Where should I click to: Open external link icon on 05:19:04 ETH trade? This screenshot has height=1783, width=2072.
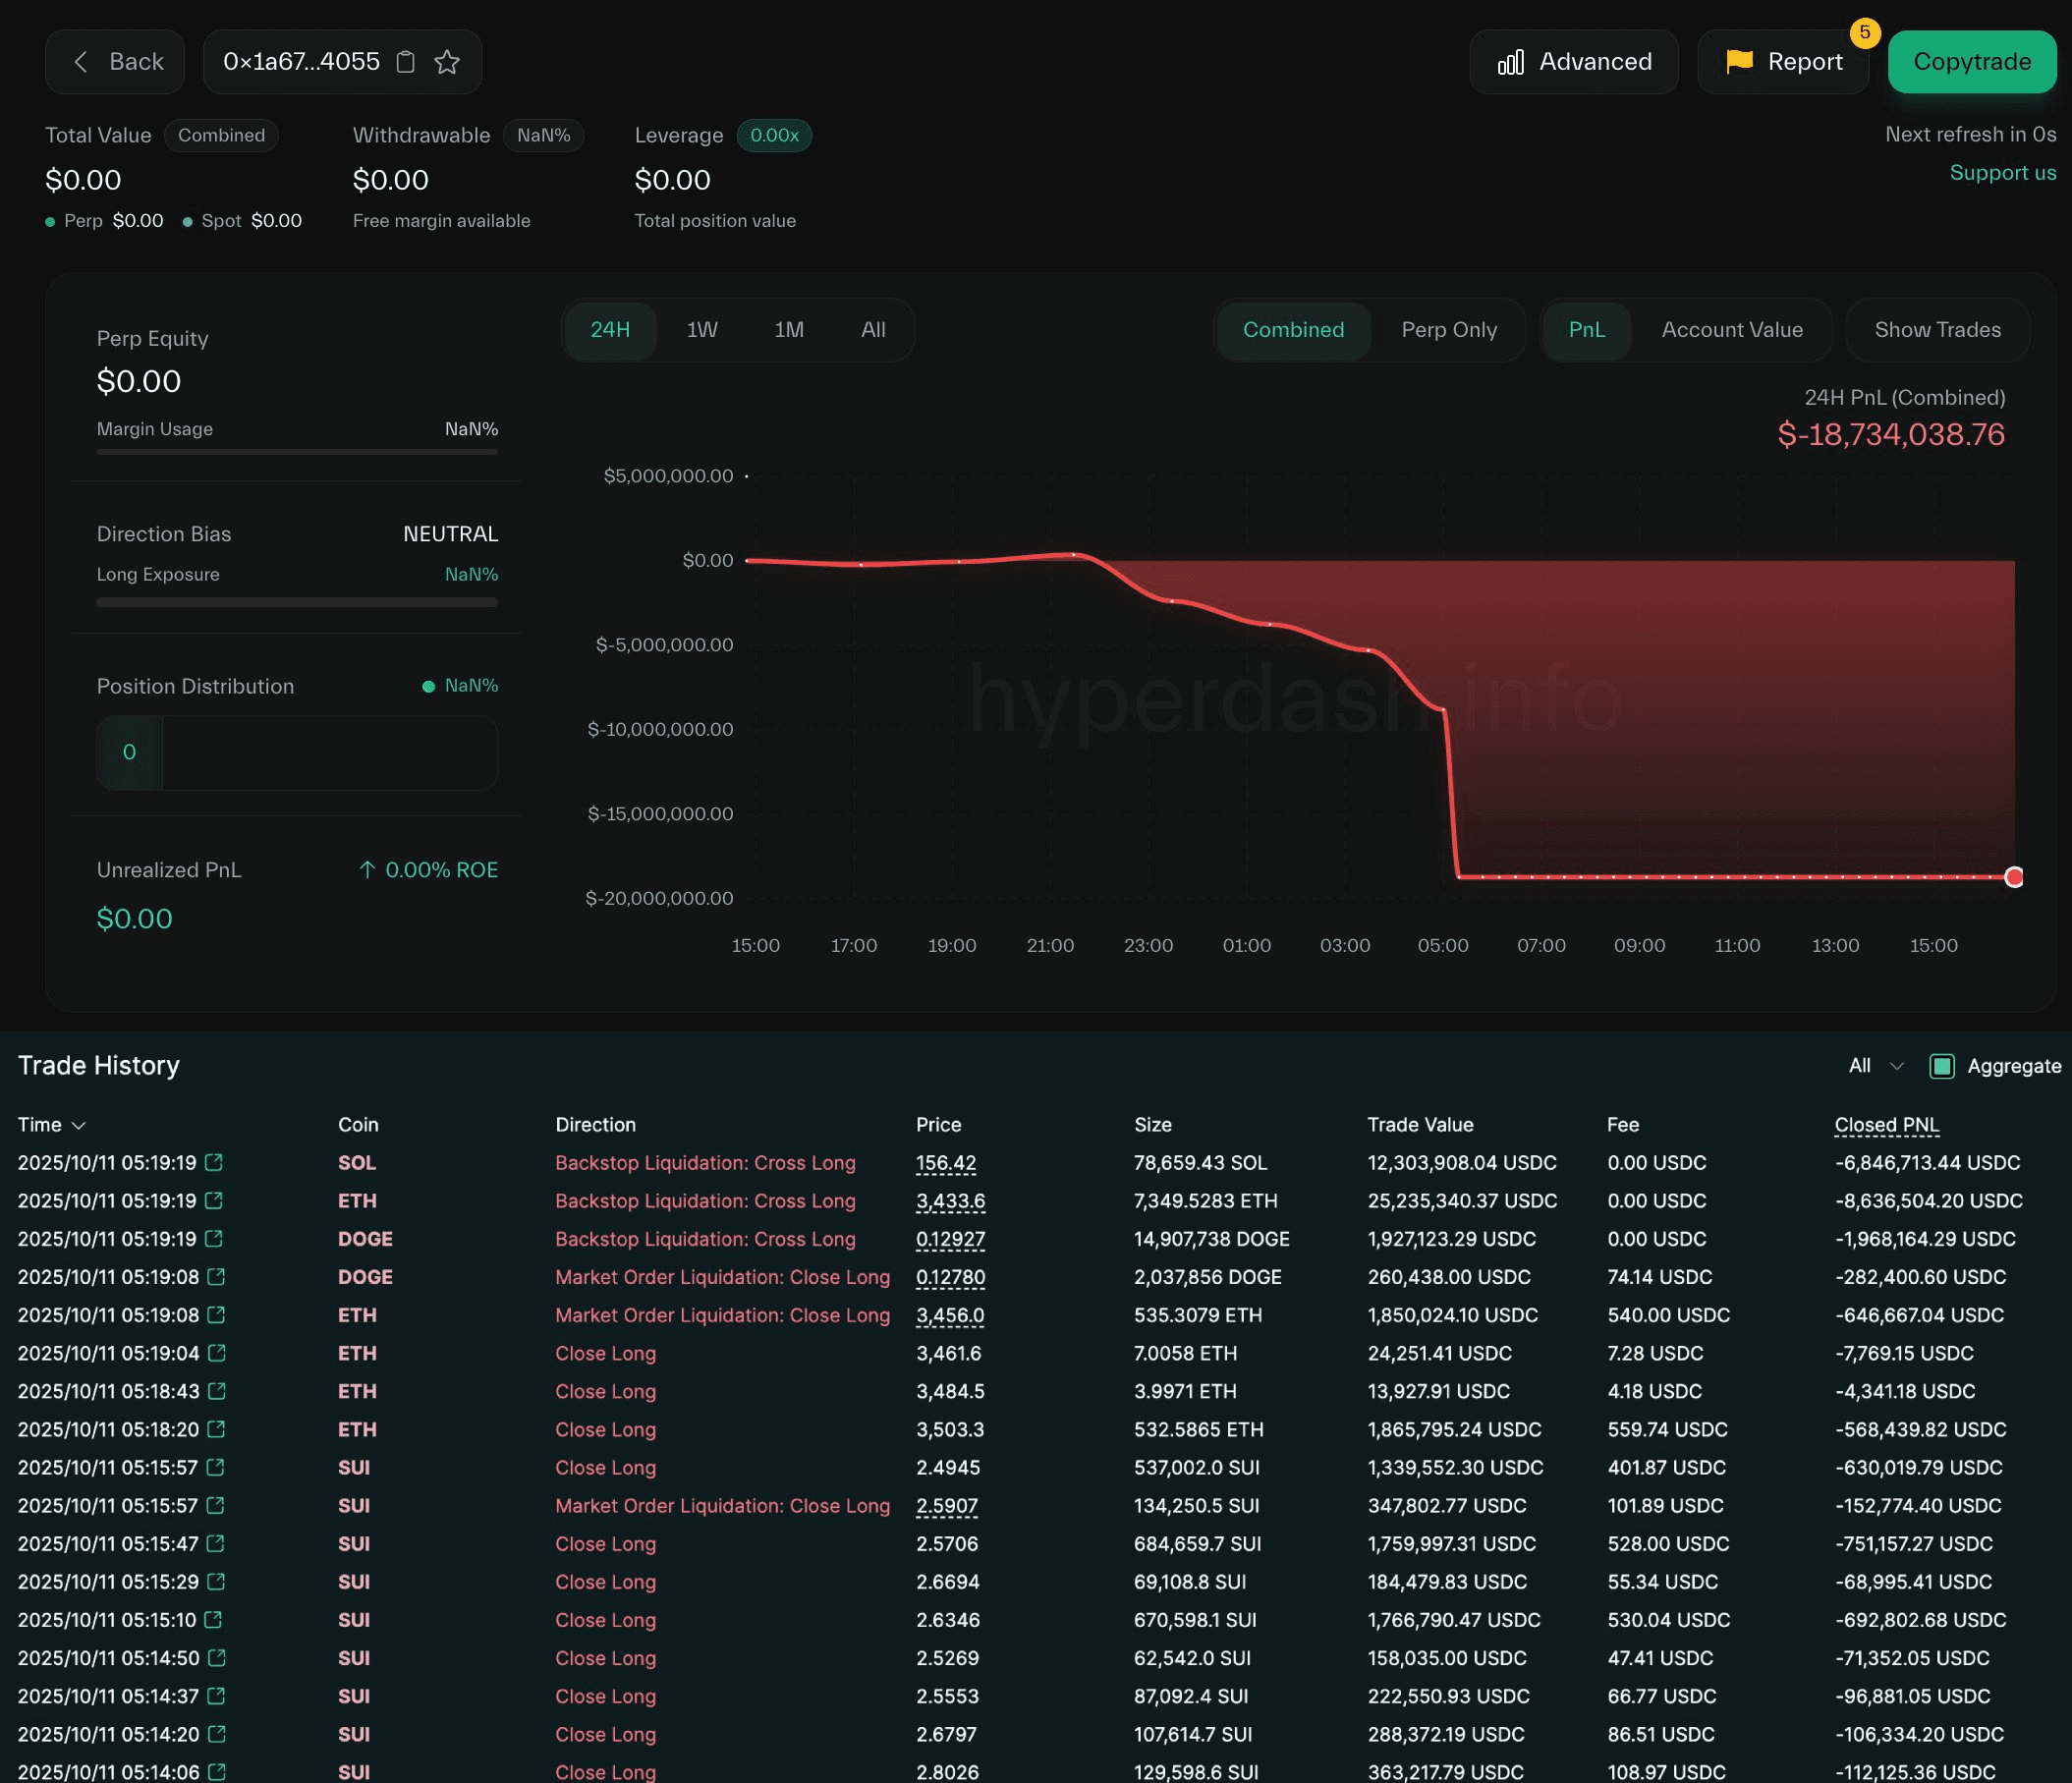tap(217, 1352)
